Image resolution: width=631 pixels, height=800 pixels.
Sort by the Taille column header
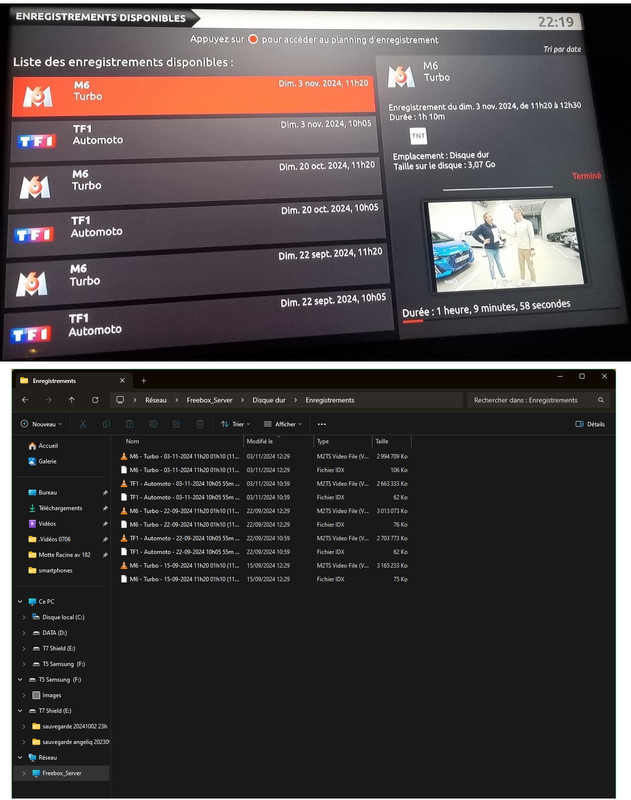tap(382, 441)
